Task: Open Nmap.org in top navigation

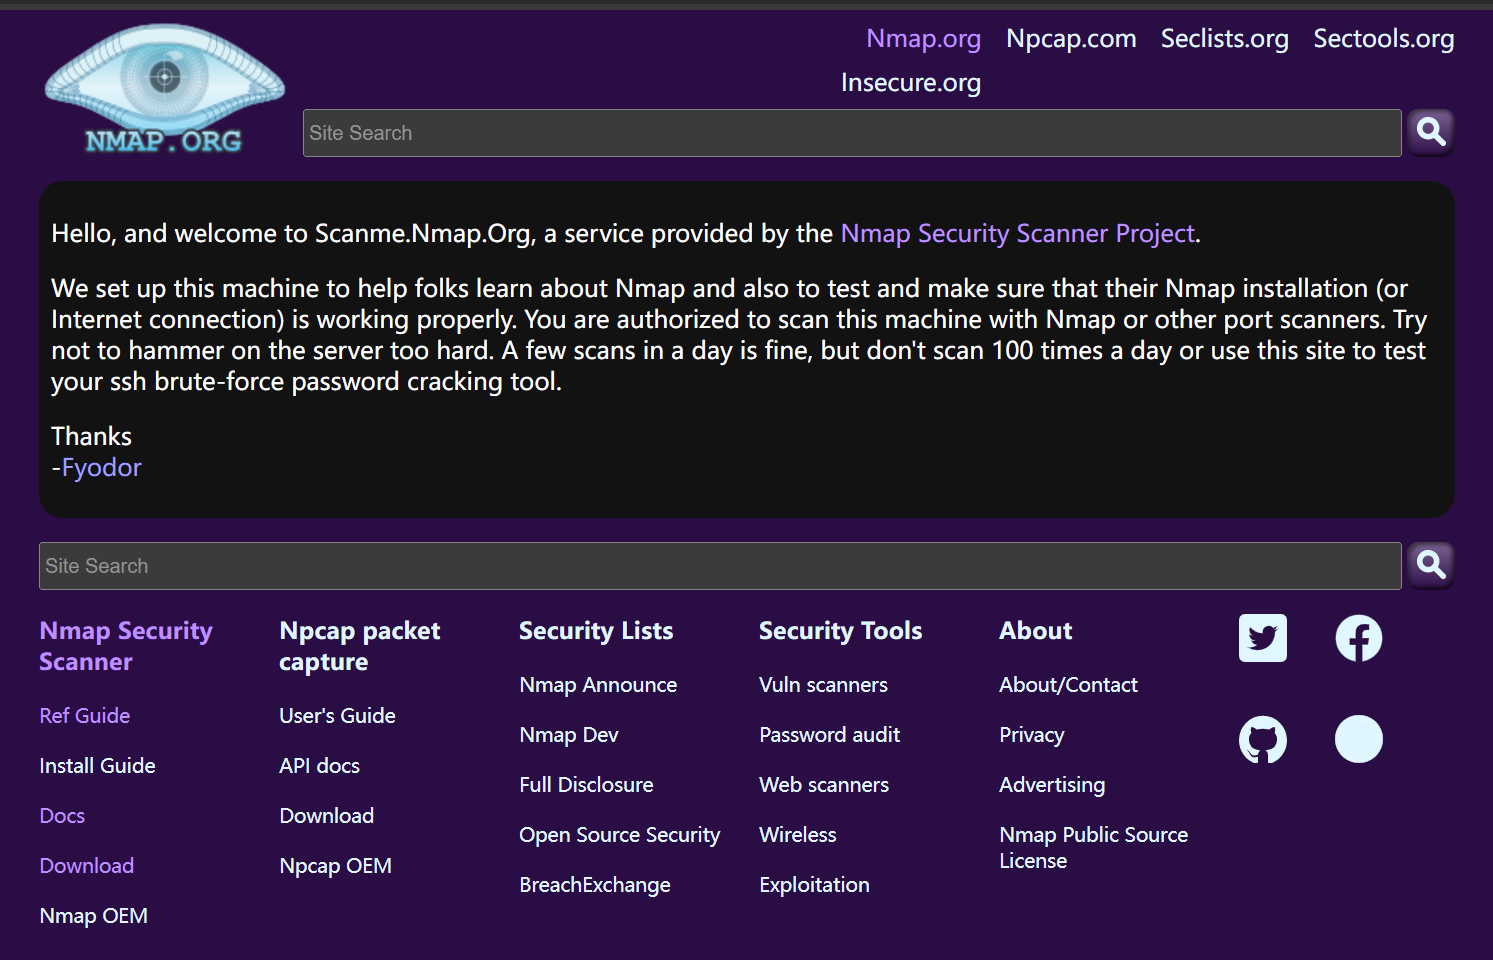Action: (923, 39)
